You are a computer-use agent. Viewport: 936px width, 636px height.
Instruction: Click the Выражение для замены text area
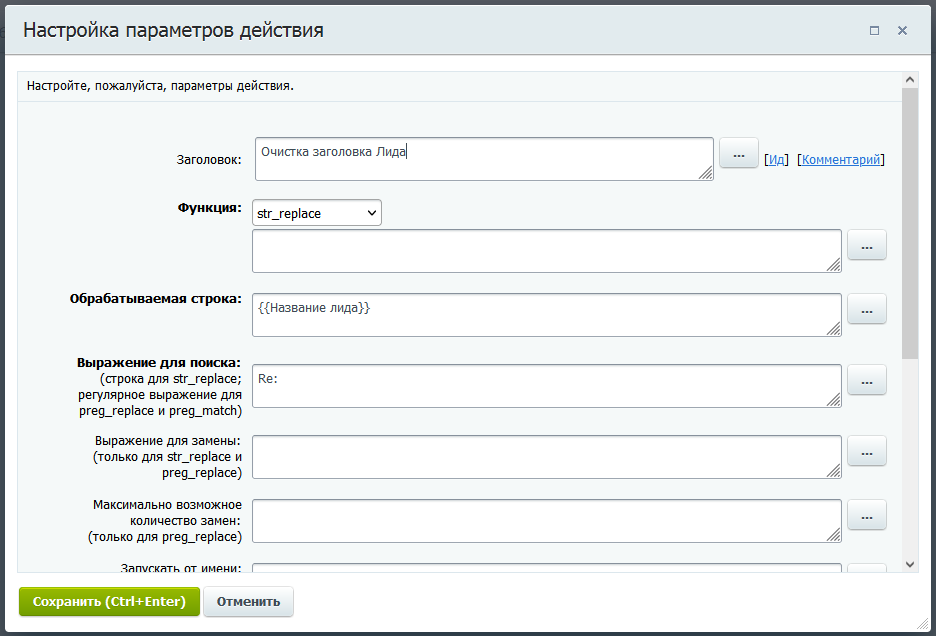(x=546, y=457)
